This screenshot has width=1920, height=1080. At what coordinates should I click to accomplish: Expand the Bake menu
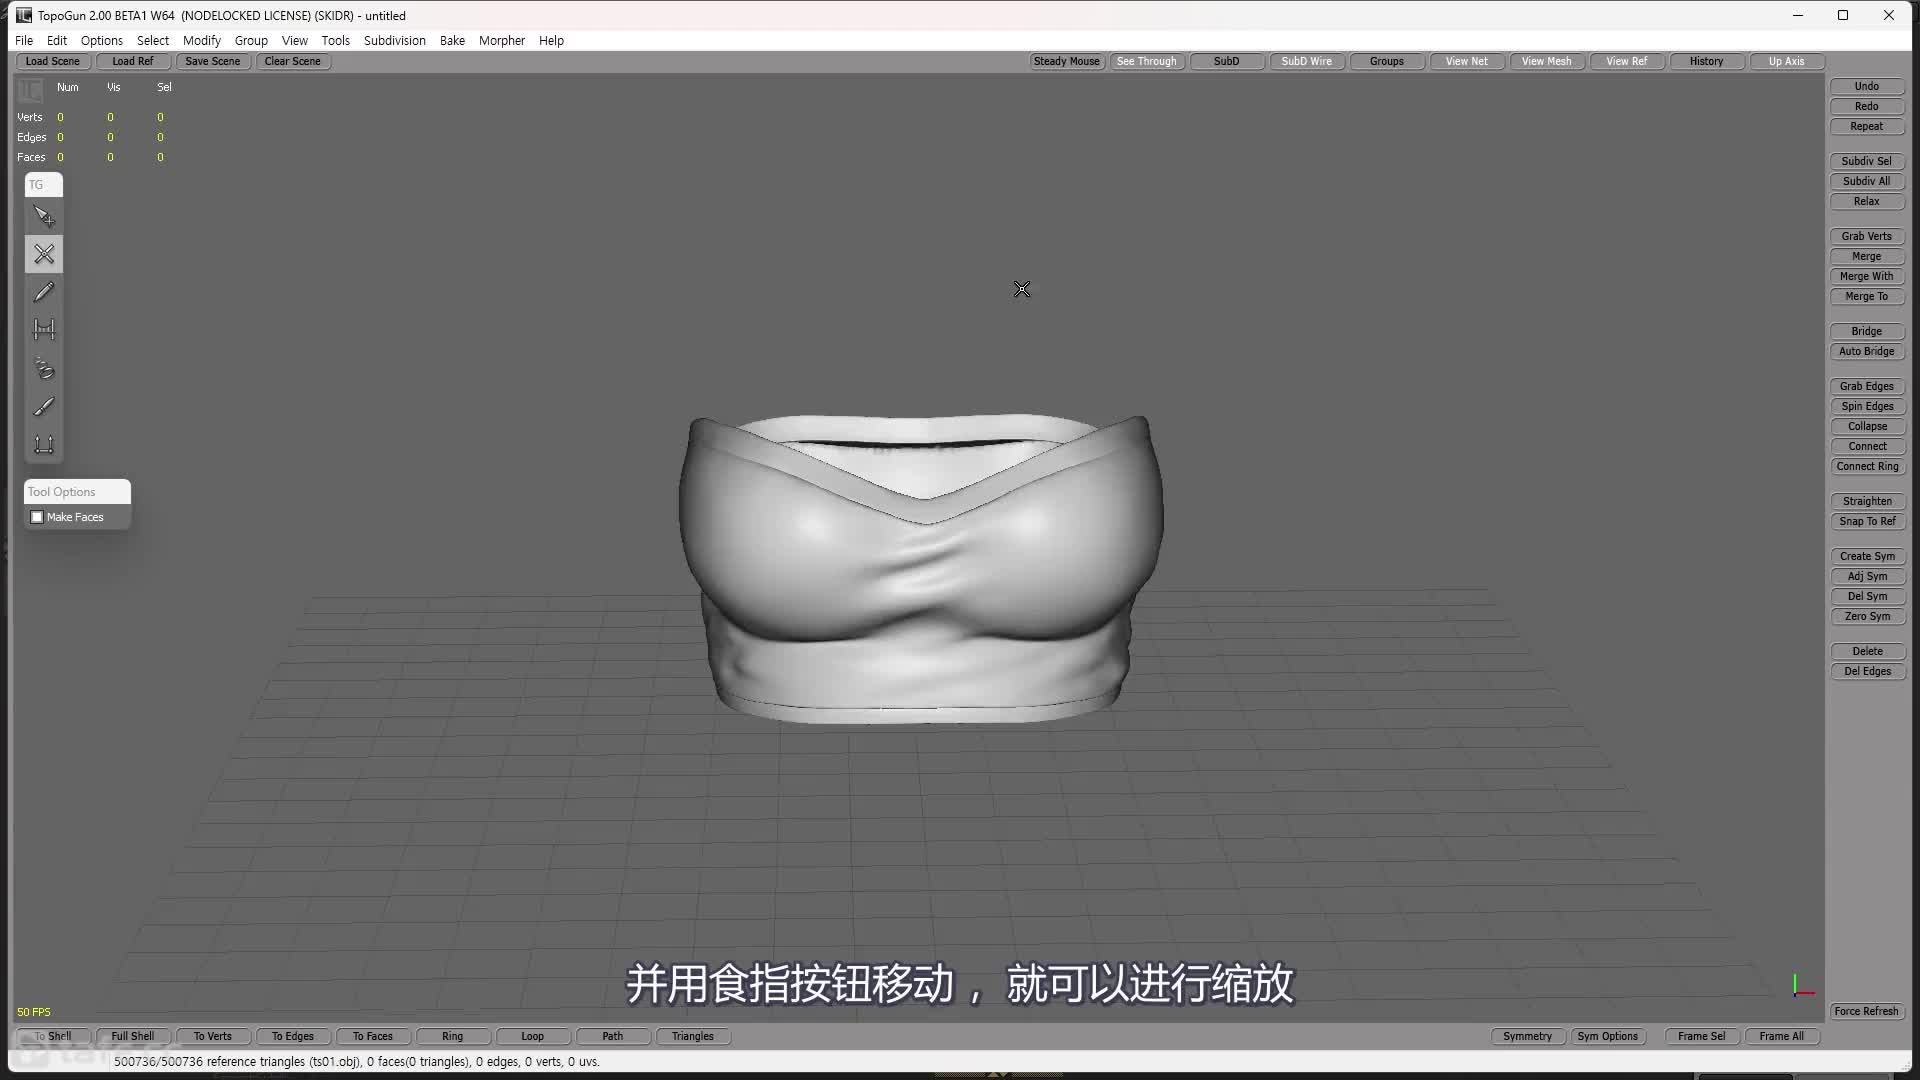(452, 41)
